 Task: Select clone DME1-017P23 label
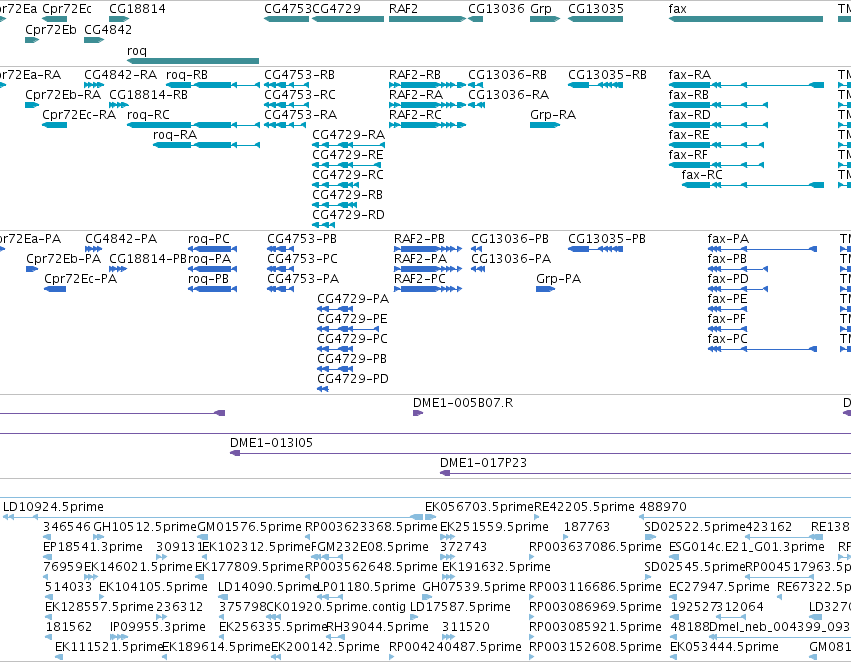[x=483, y=463]
